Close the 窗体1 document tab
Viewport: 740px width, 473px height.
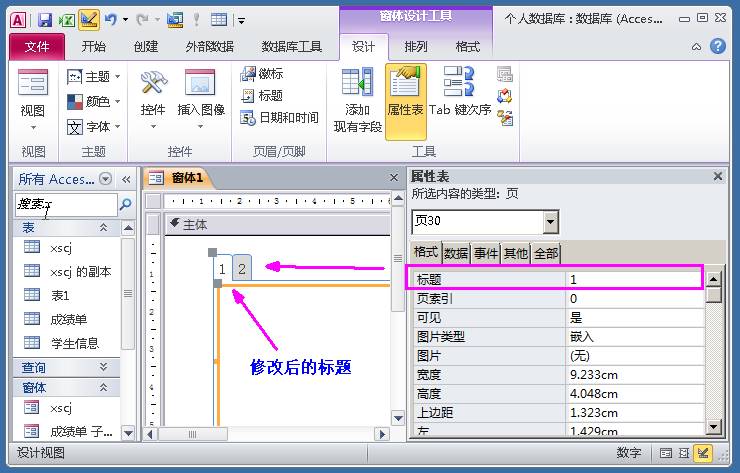point(394,177)
